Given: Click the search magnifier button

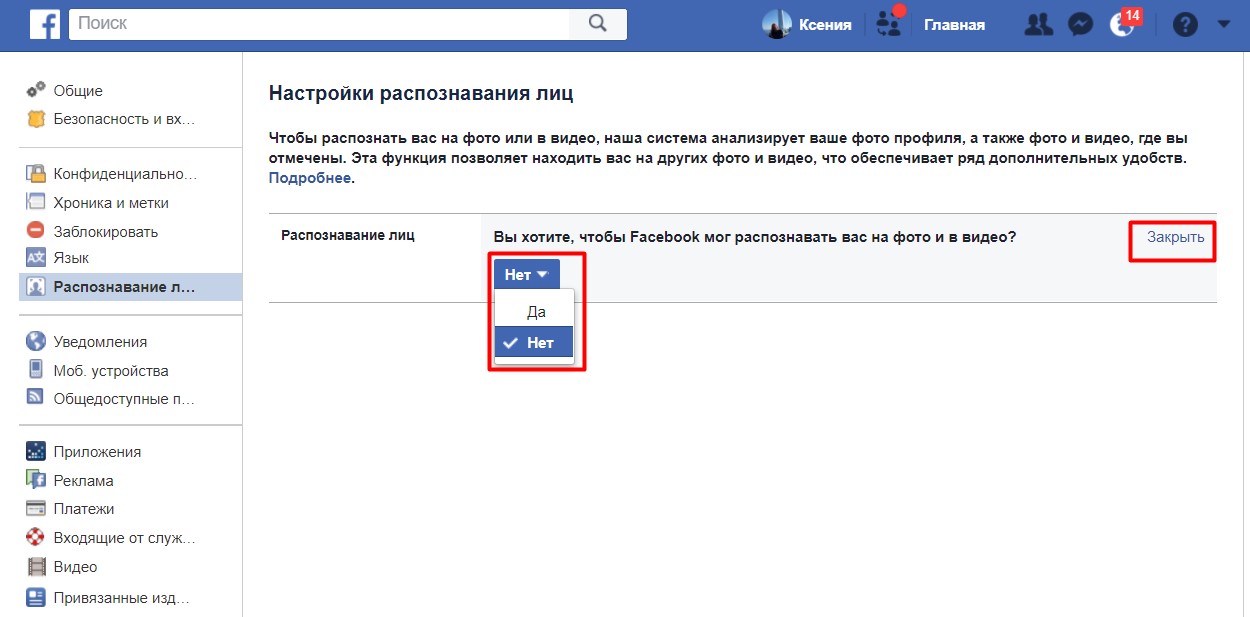Looking at the screenshot, I should [x=598, y=23].
